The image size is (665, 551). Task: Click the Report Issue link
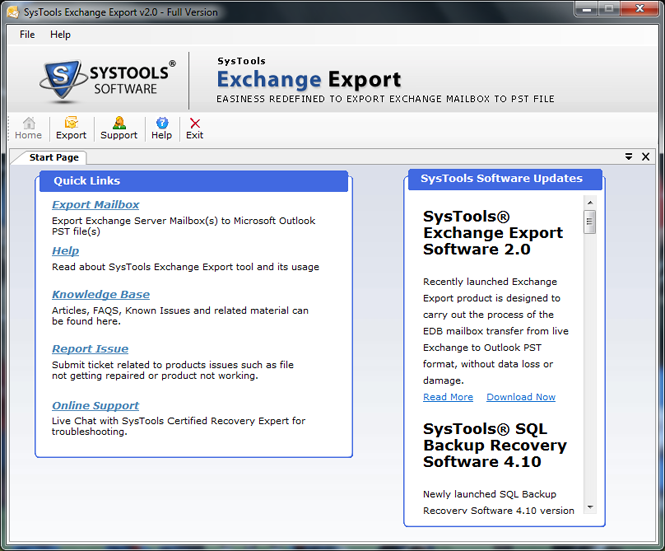90,349
